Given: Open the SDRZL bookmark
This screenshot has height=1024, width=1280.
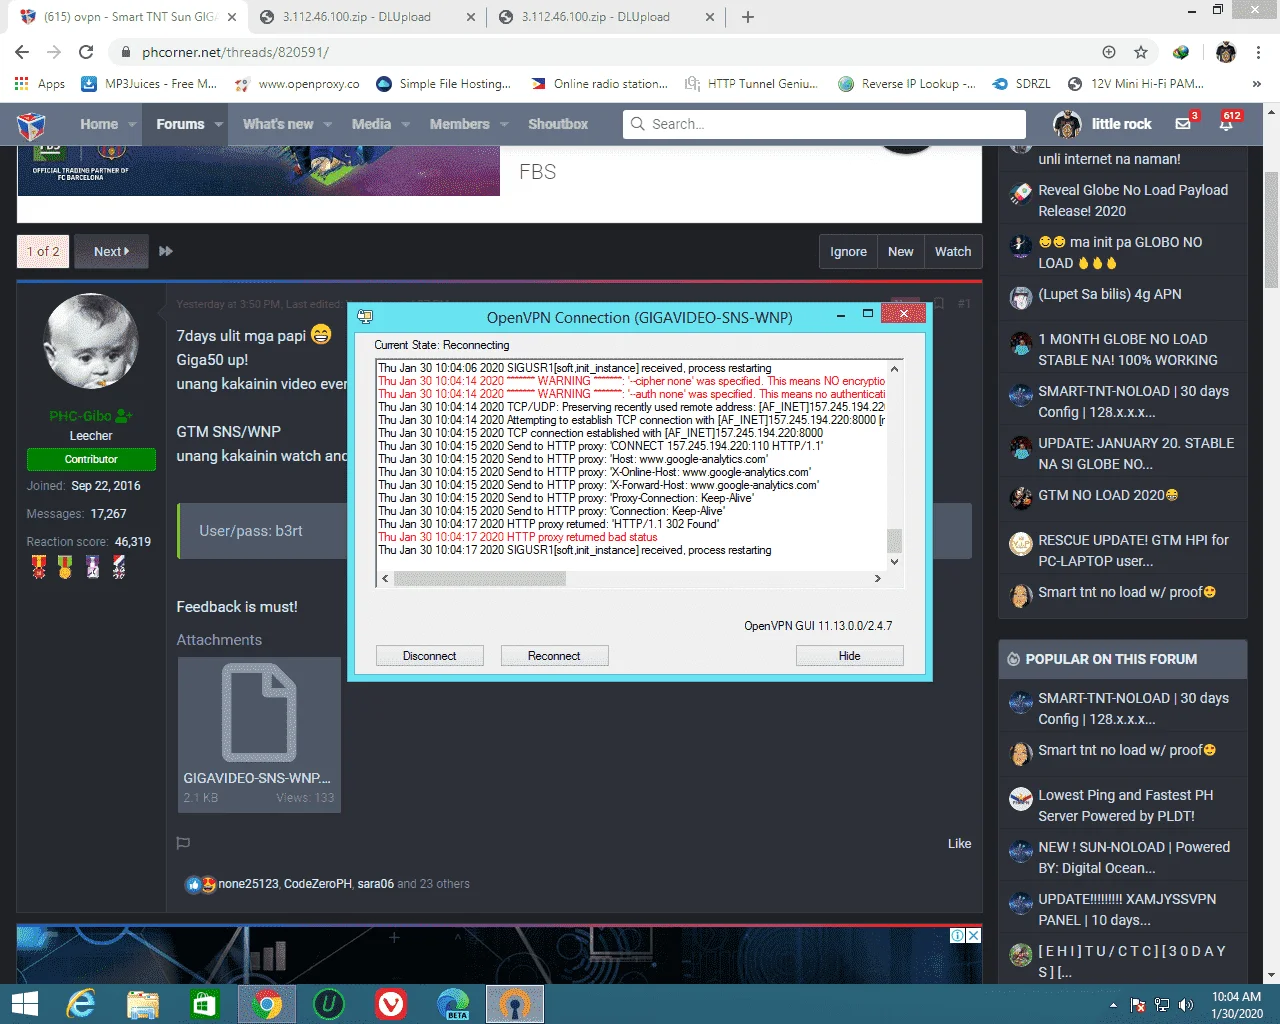Looking at the screenshot, I should tap(1021, 84).
